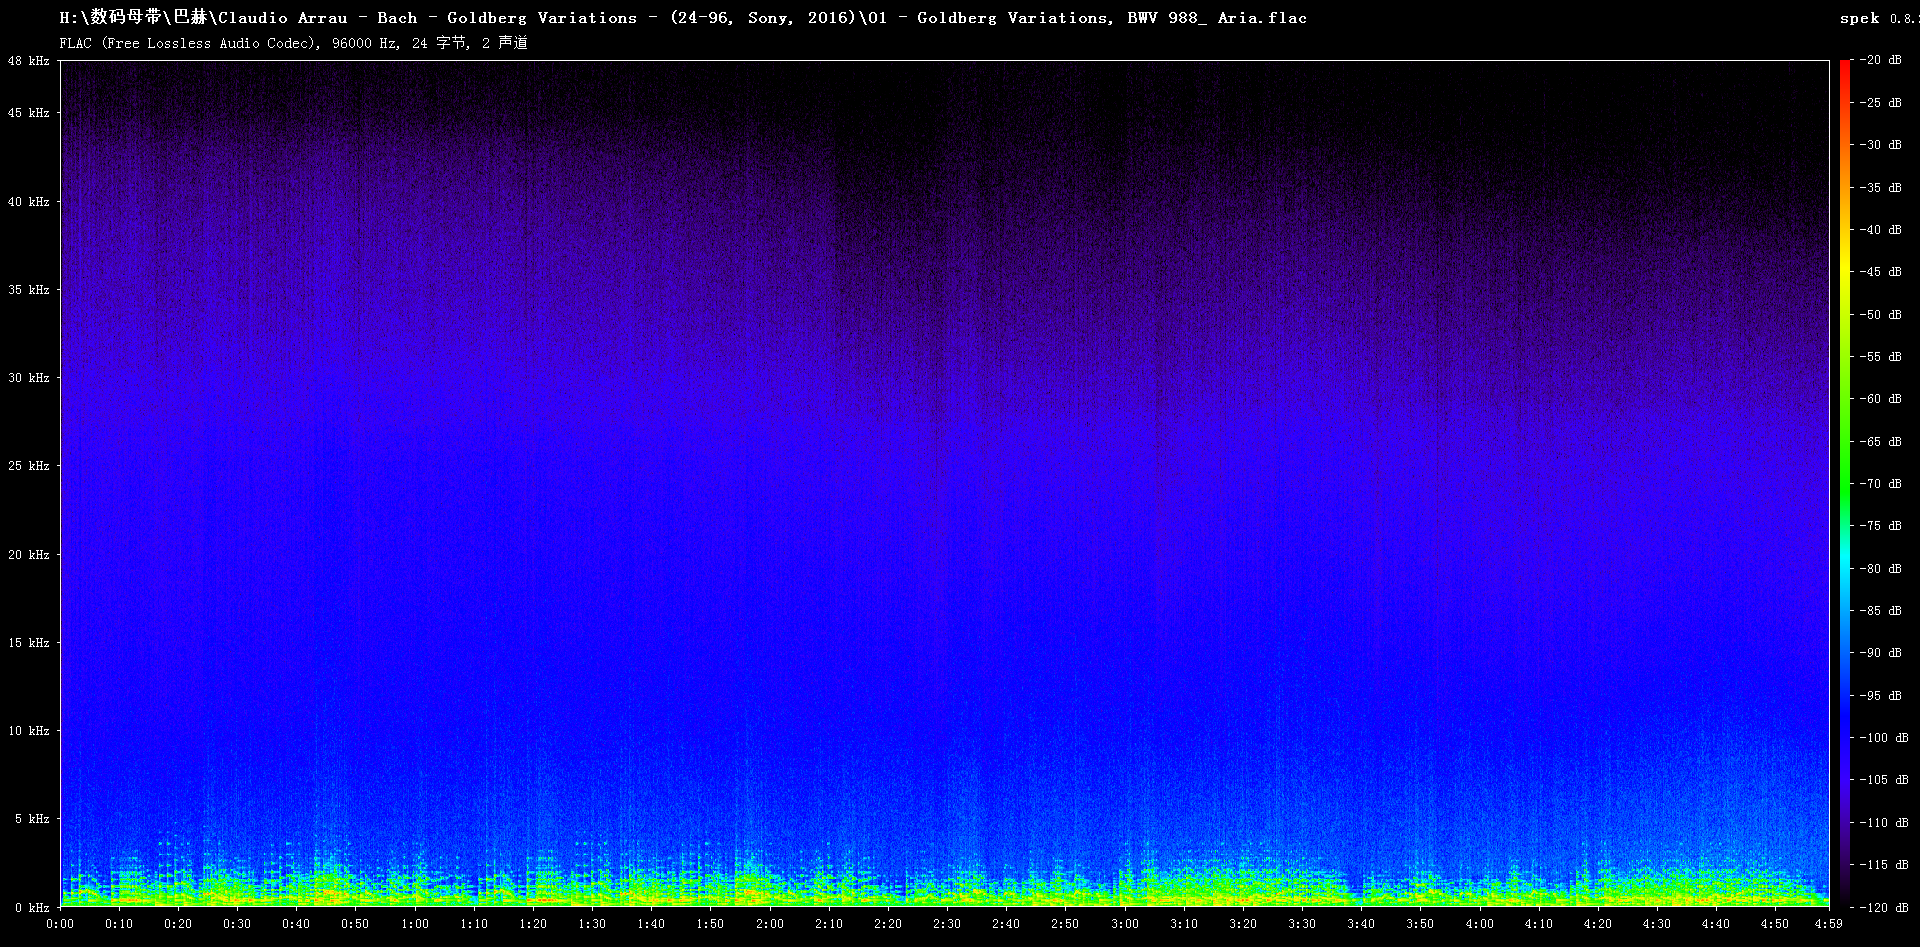The image size is (1920, 947).
Task: Click the 48 kHz frequency label
Action: (x=29, y=61)
